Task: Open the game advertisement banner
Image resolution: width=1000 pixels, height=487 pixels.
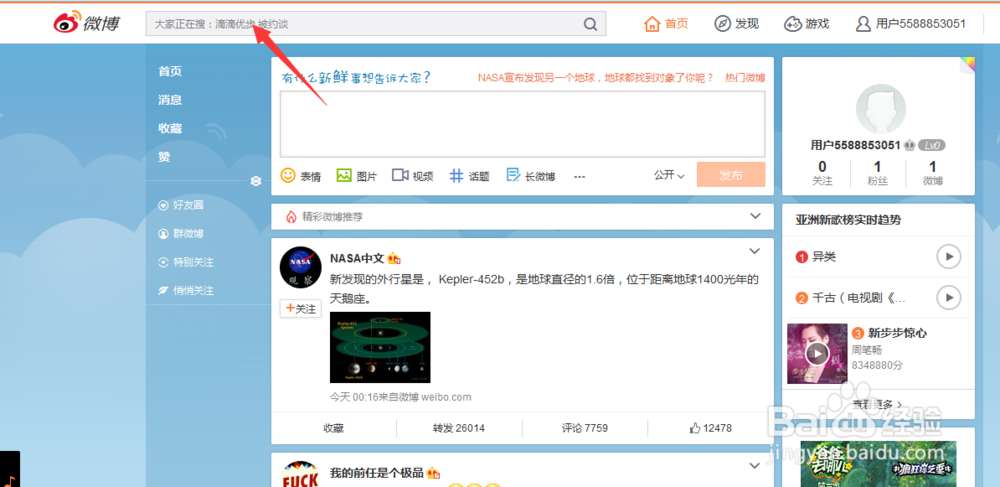Action: (878, 464)
